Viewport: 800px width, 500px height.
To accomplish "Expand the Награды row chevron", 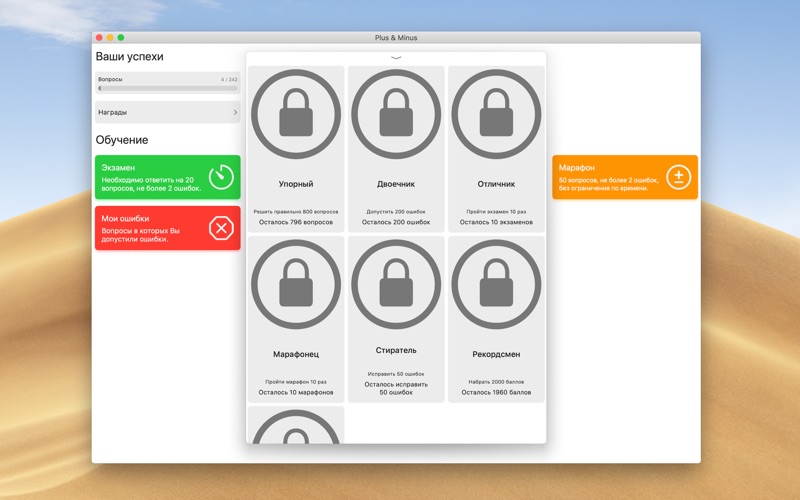I will tap(235, 112).
